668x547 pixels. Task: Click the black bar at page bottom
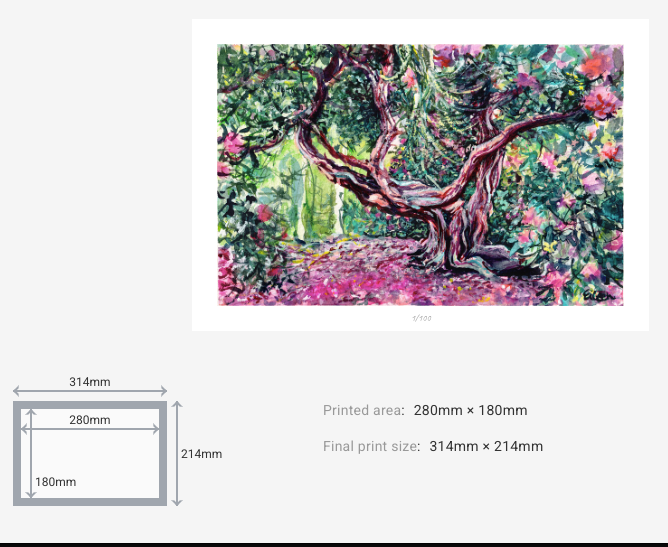334,544
